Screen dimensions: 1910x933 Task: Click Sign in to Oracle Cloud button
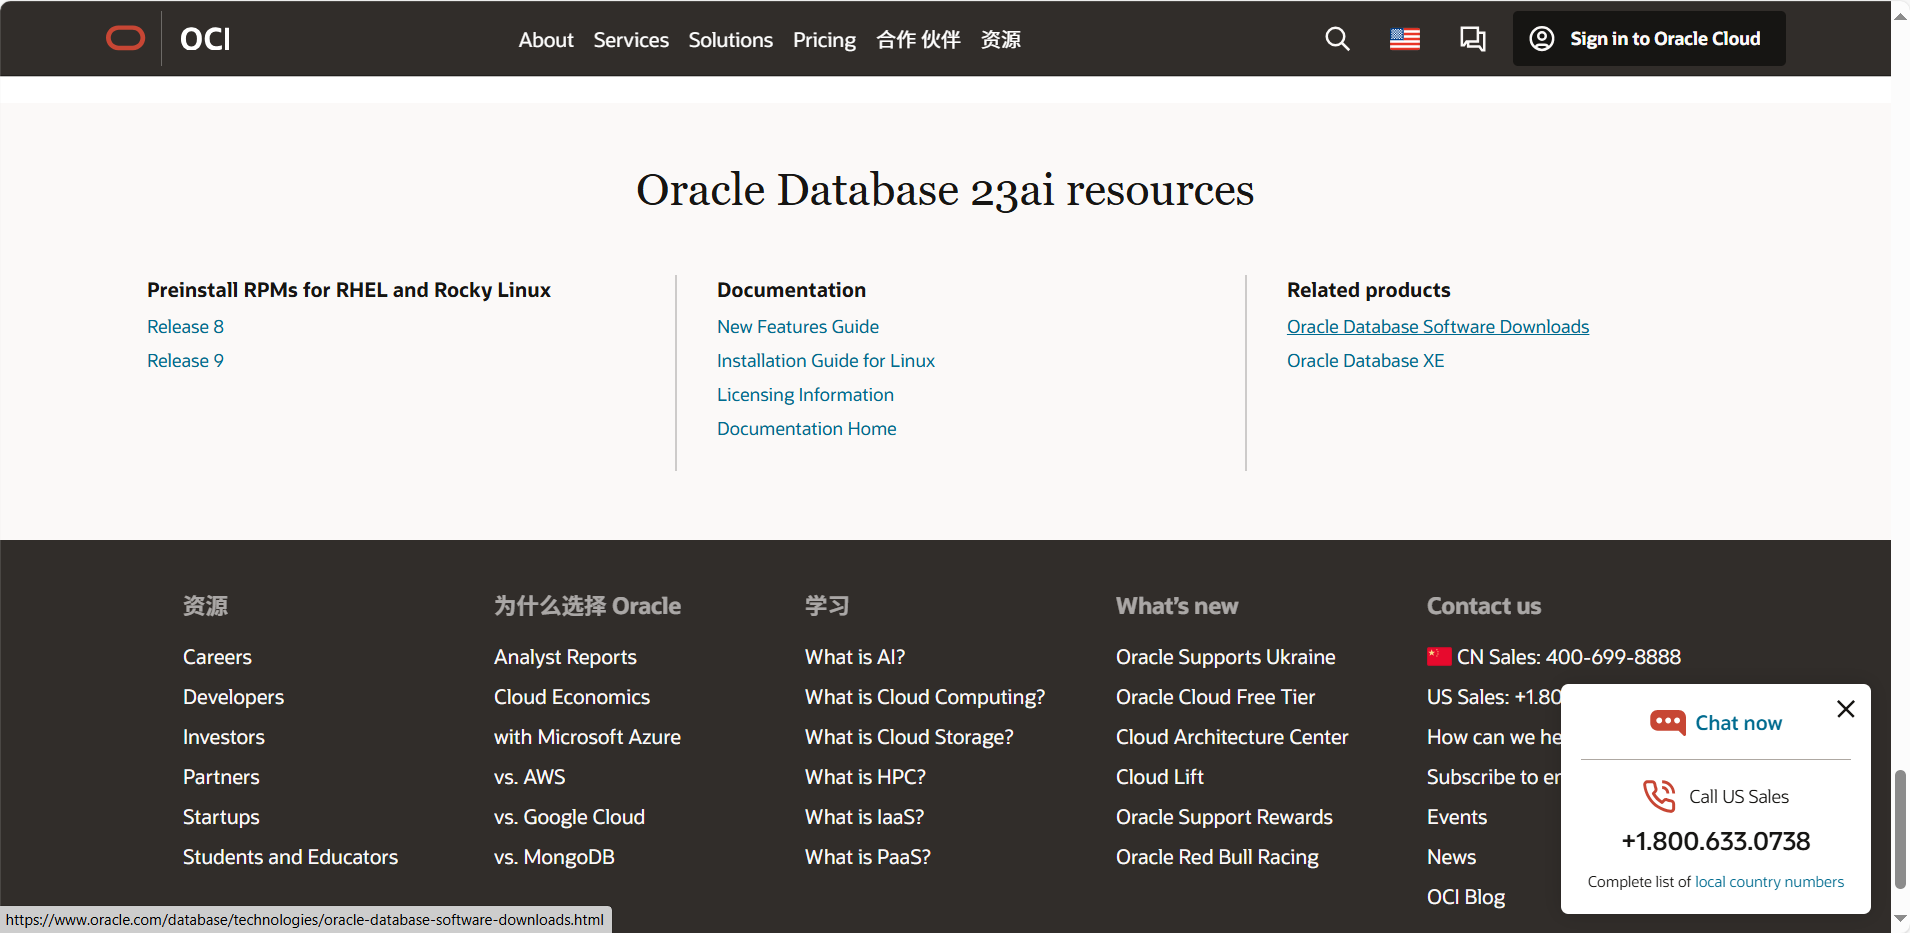coord(1648,39)
